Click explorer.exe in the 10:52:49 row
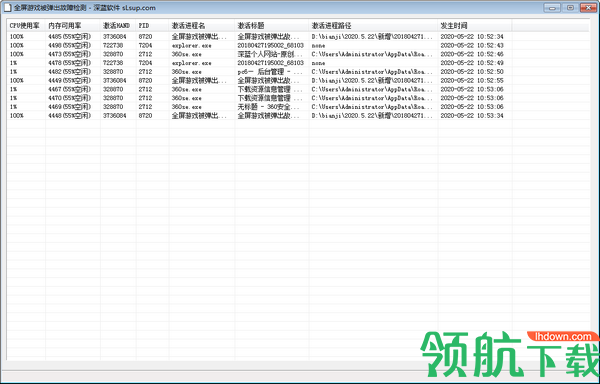This screenshot has width=600, height=384. click(191, 63)
